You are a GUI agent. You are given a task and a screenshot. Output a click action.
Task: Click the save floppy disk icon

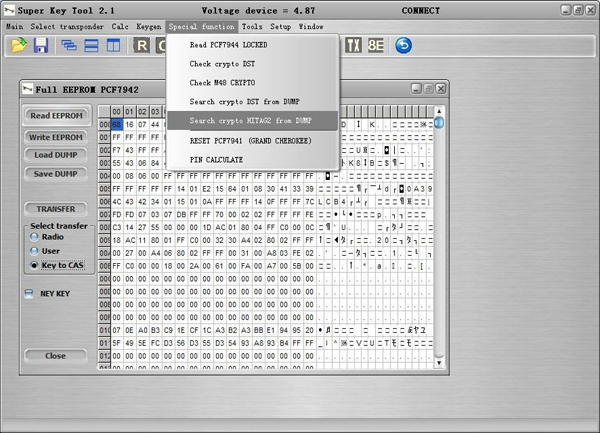point(41,45)
